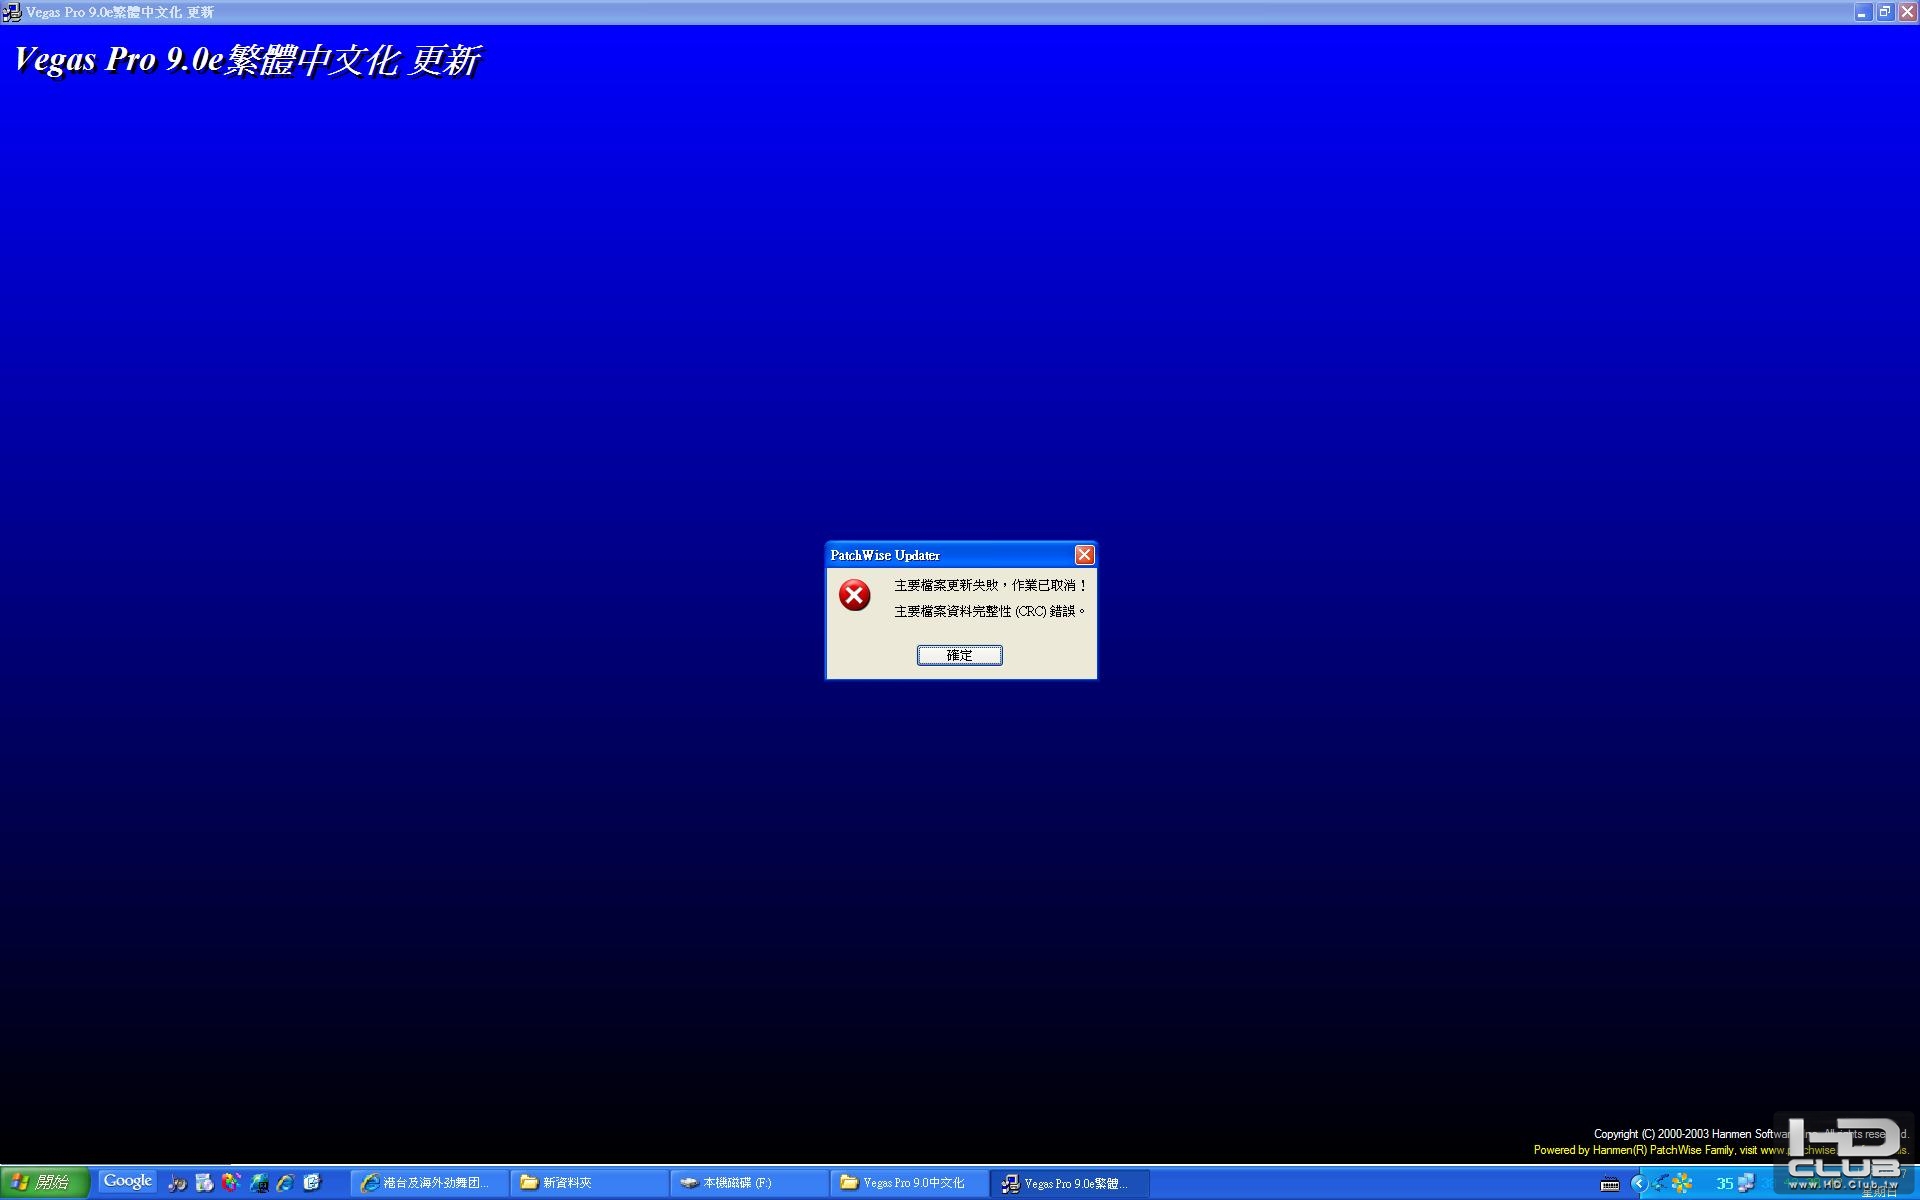Expand hidden system tray icons arrow
This screenshot has width=1920, height=1200.
coord(1638,1184)
